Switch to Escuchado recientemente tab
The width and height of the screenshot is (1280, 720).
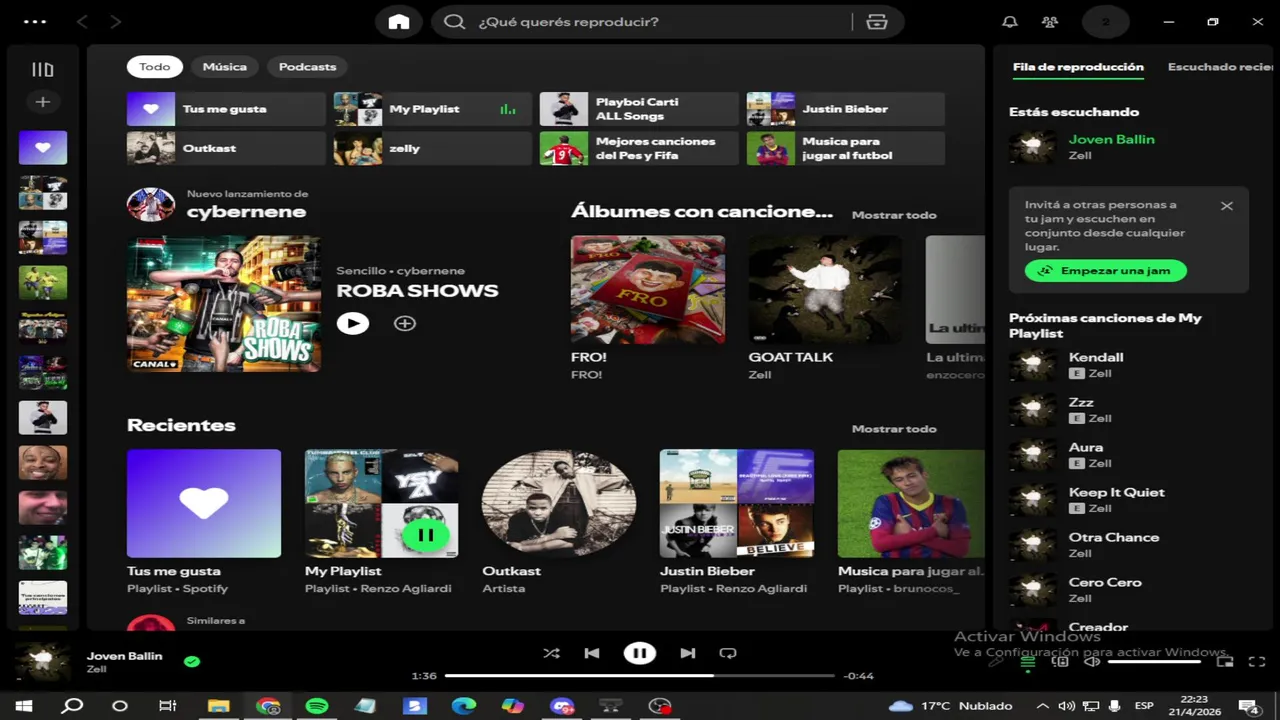tap(1221, 67)
